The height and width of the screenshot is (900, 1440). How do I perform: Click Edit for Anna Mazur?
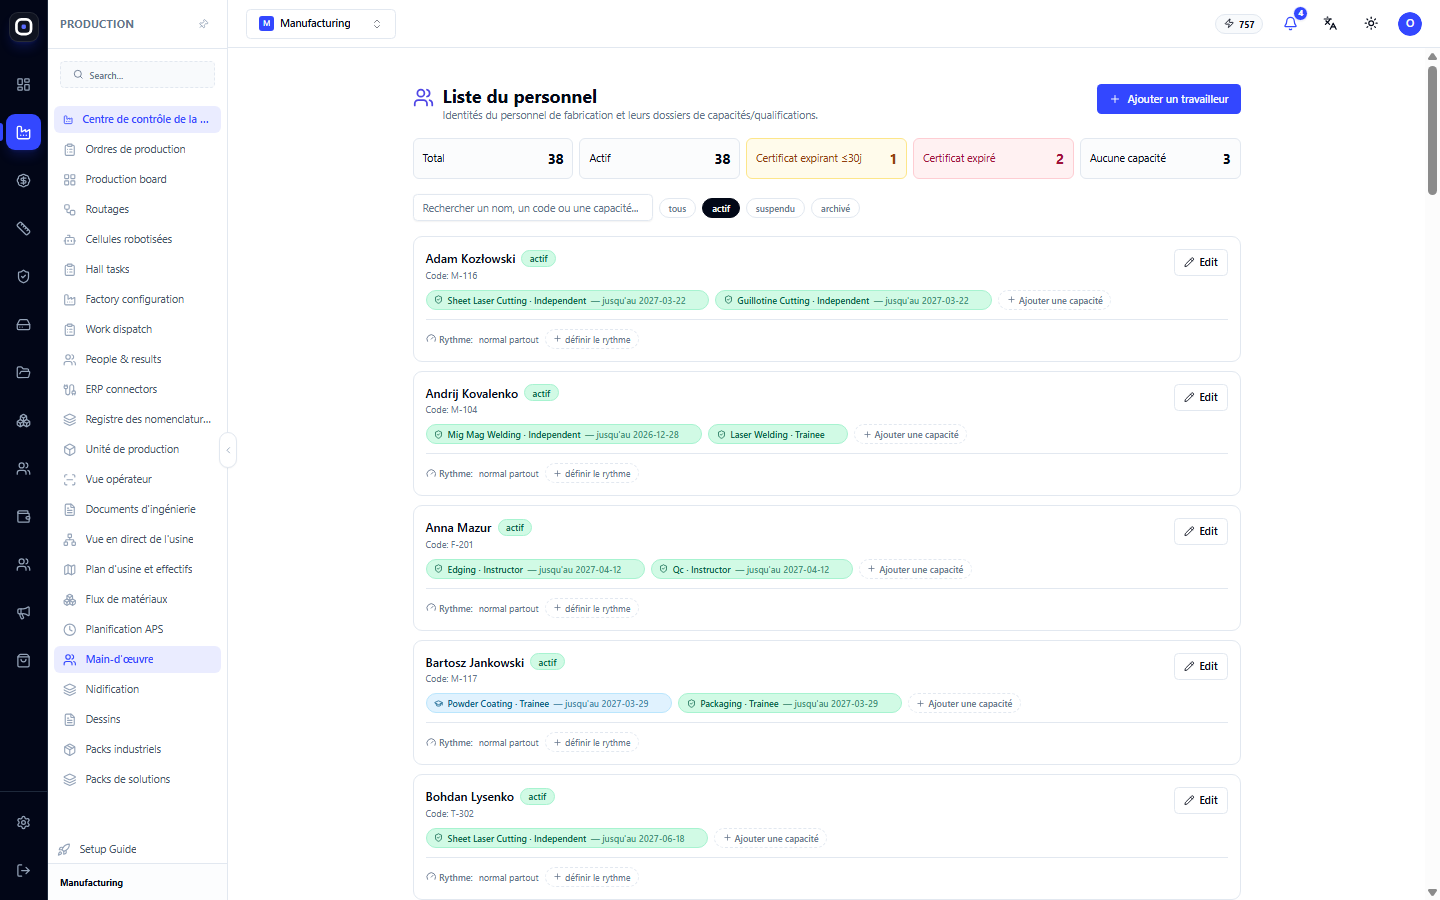coord(1201,531)
